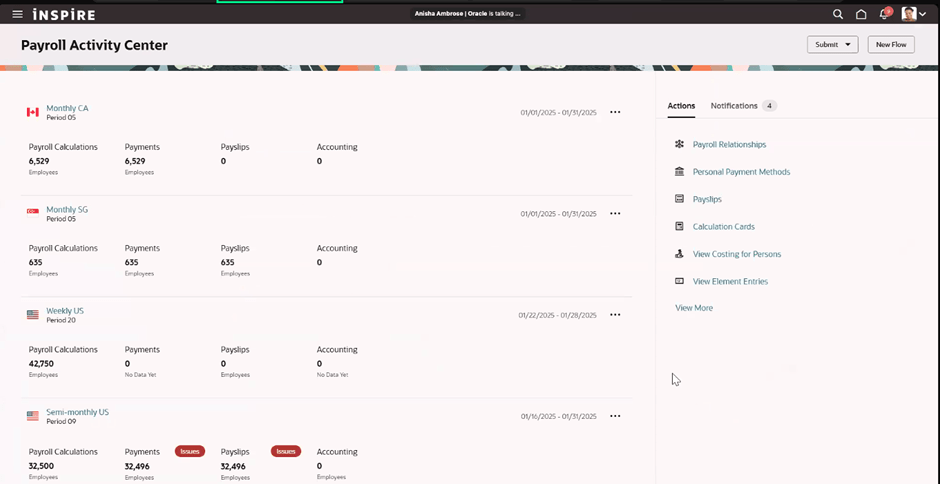
Task: Click the Personal Payment Methods bank icon
Action: (679, 172)
